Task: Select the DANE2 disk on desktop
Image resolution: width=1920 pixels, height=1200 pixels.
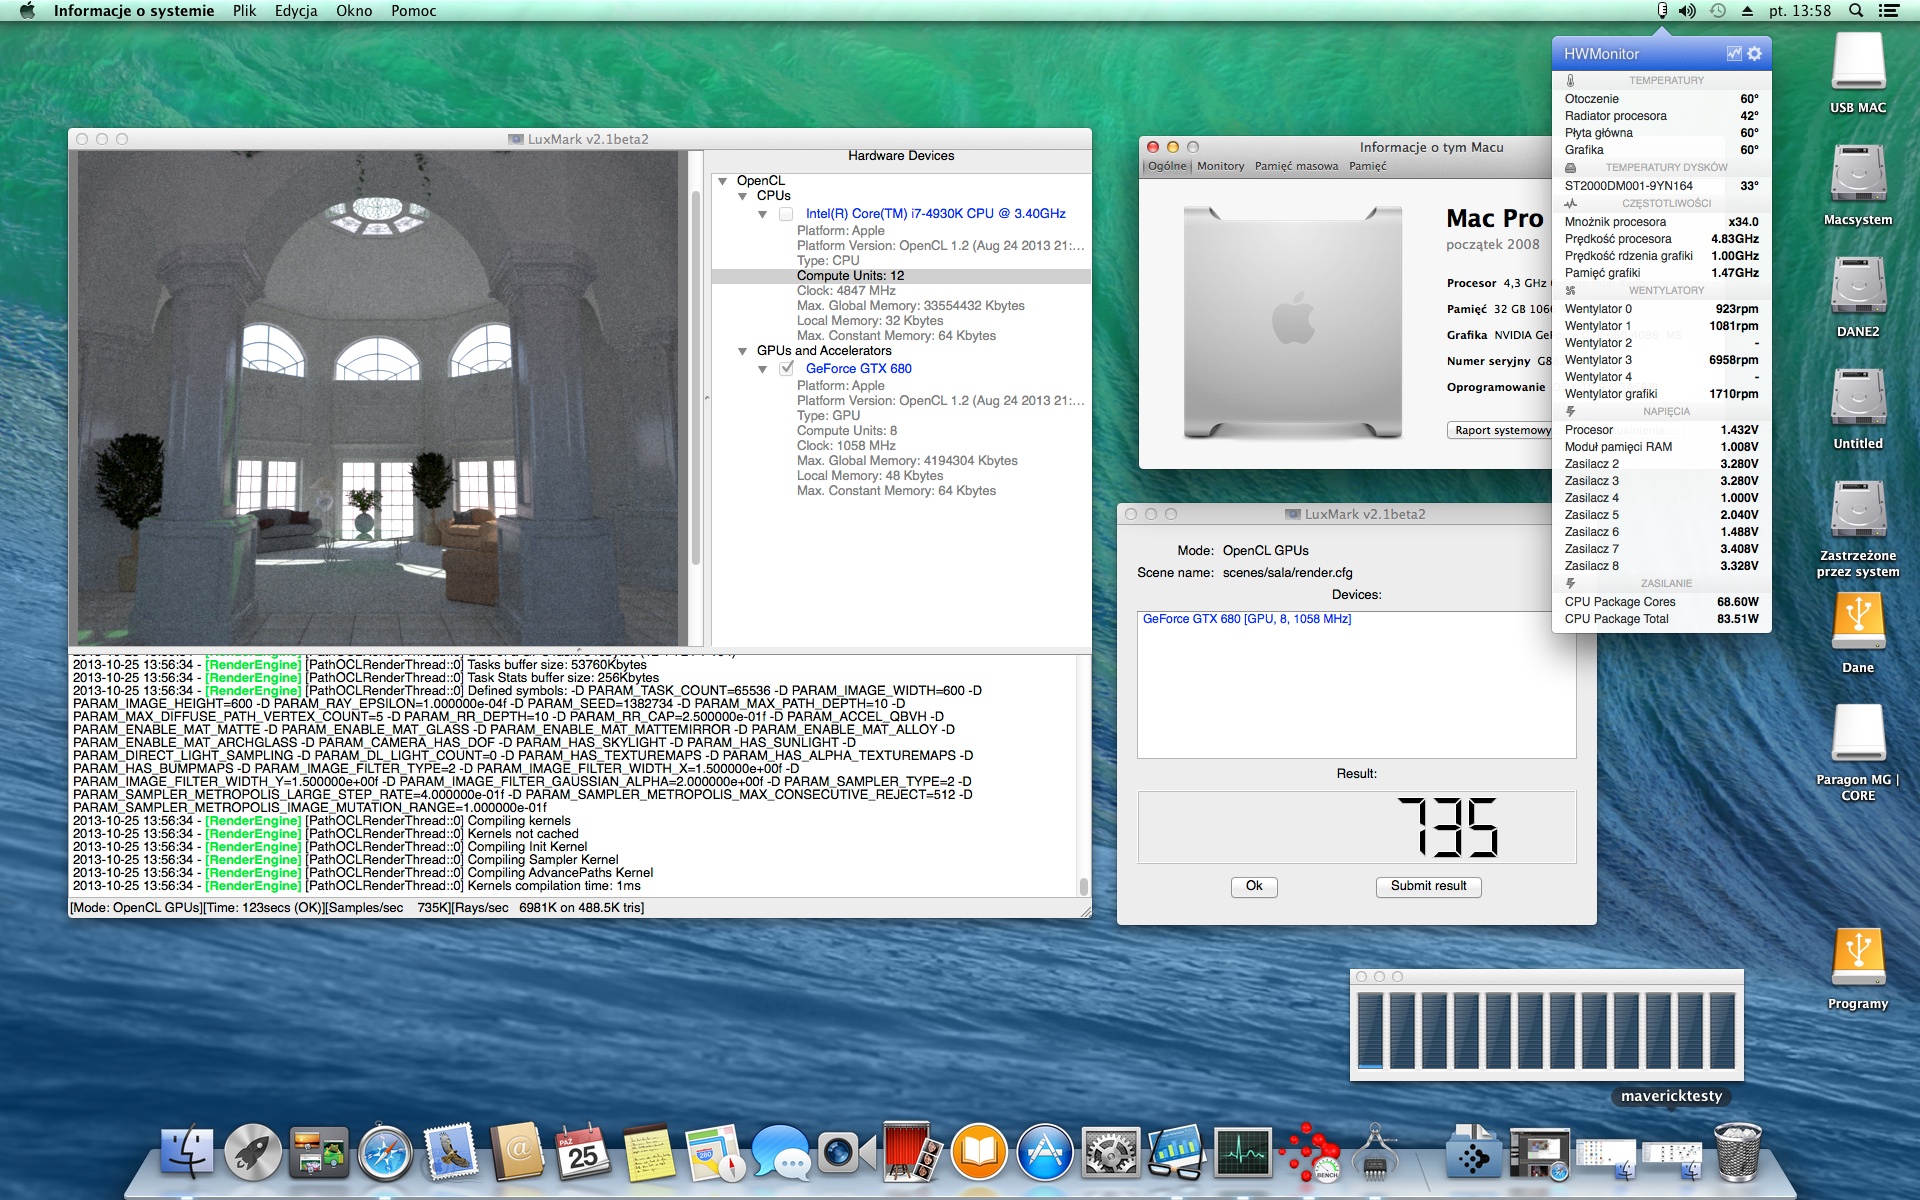Action: pyautogui.click(x=1858, y=297)
